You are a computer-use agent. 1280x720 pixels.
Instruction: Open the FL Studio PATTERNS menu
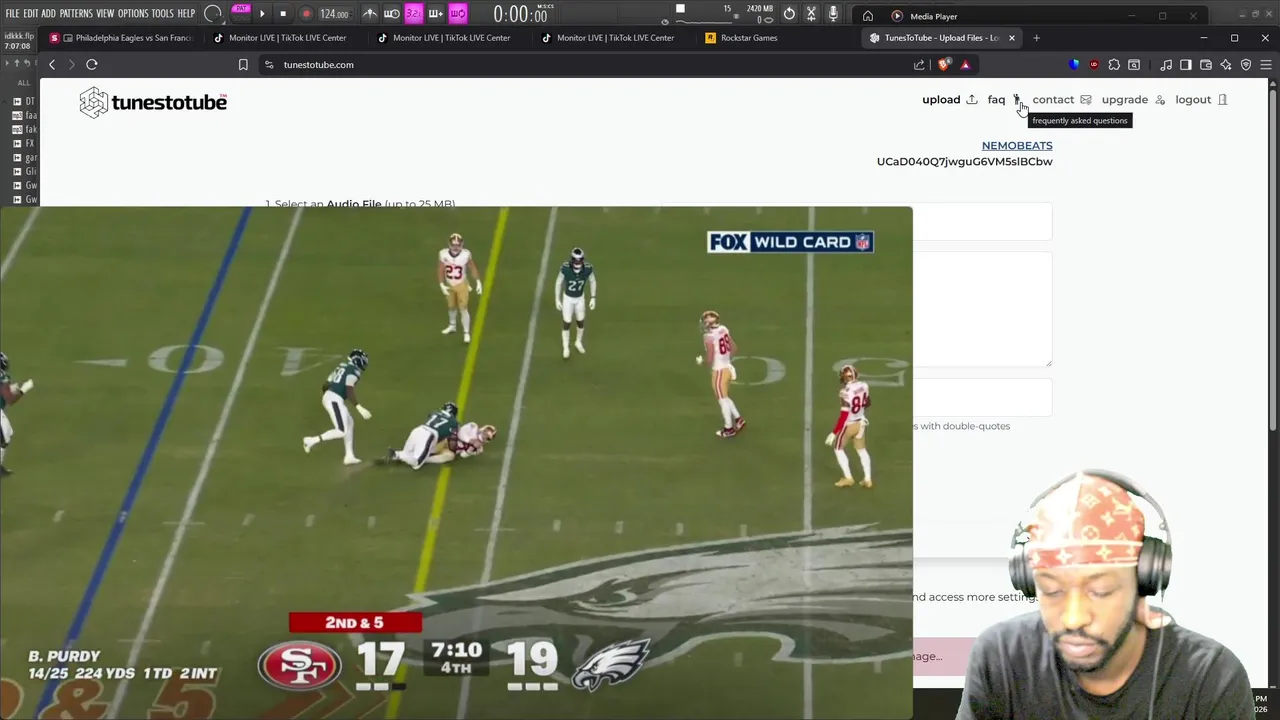click(x=76, y=14)
